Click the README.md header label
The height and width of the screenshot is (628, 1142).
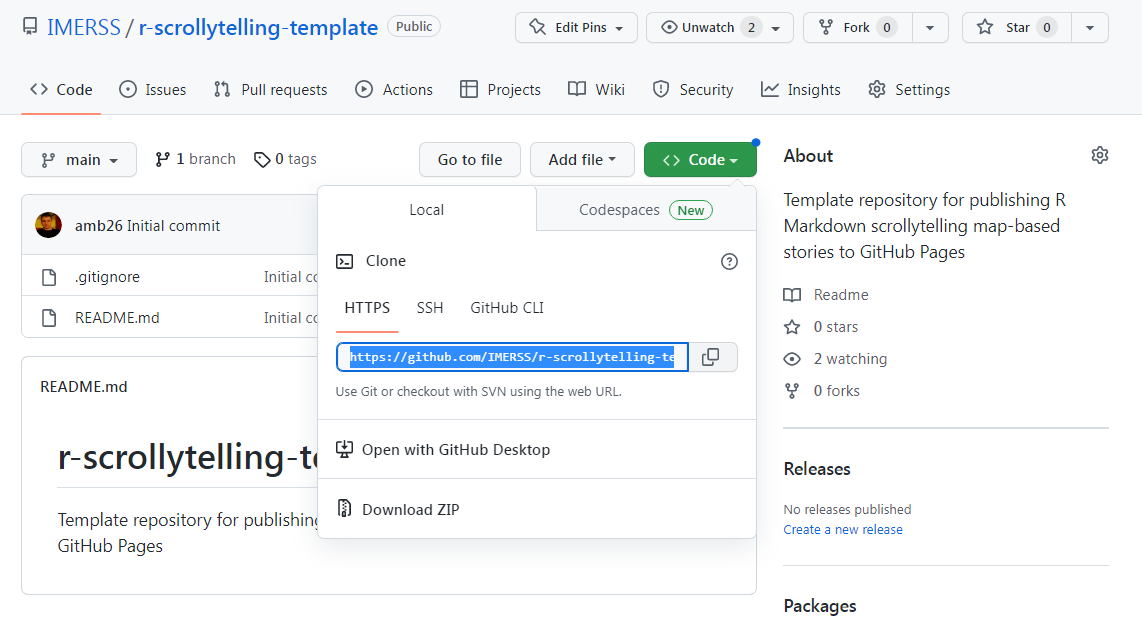pos(84,387)
